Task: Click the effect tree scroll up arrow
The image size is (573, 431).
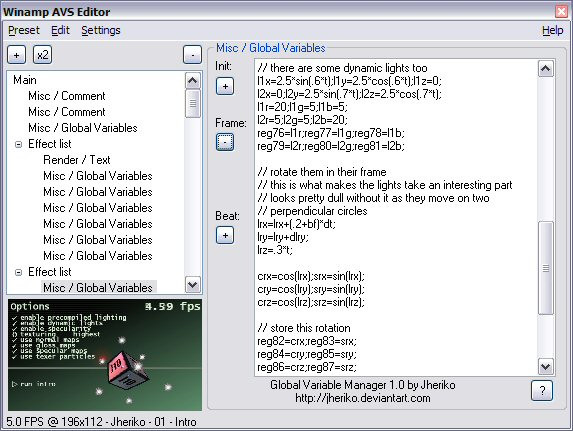Action: tap(193, 80)
